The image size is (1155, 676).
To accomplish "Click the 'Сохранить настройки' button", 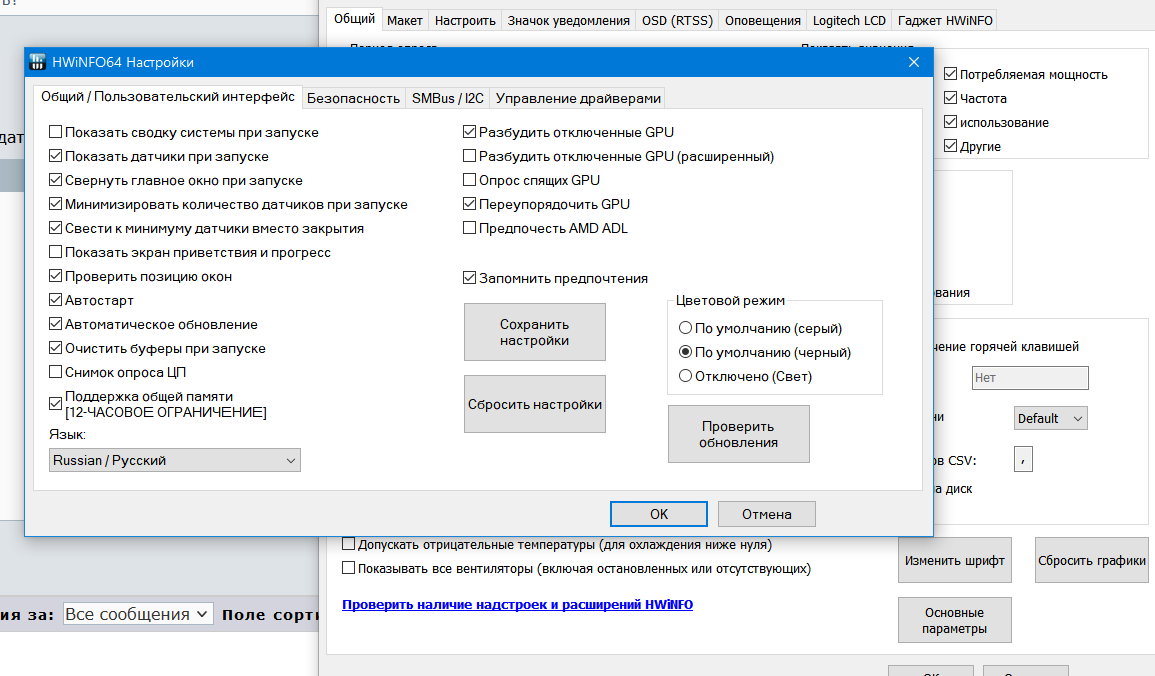I will (535, 332).
